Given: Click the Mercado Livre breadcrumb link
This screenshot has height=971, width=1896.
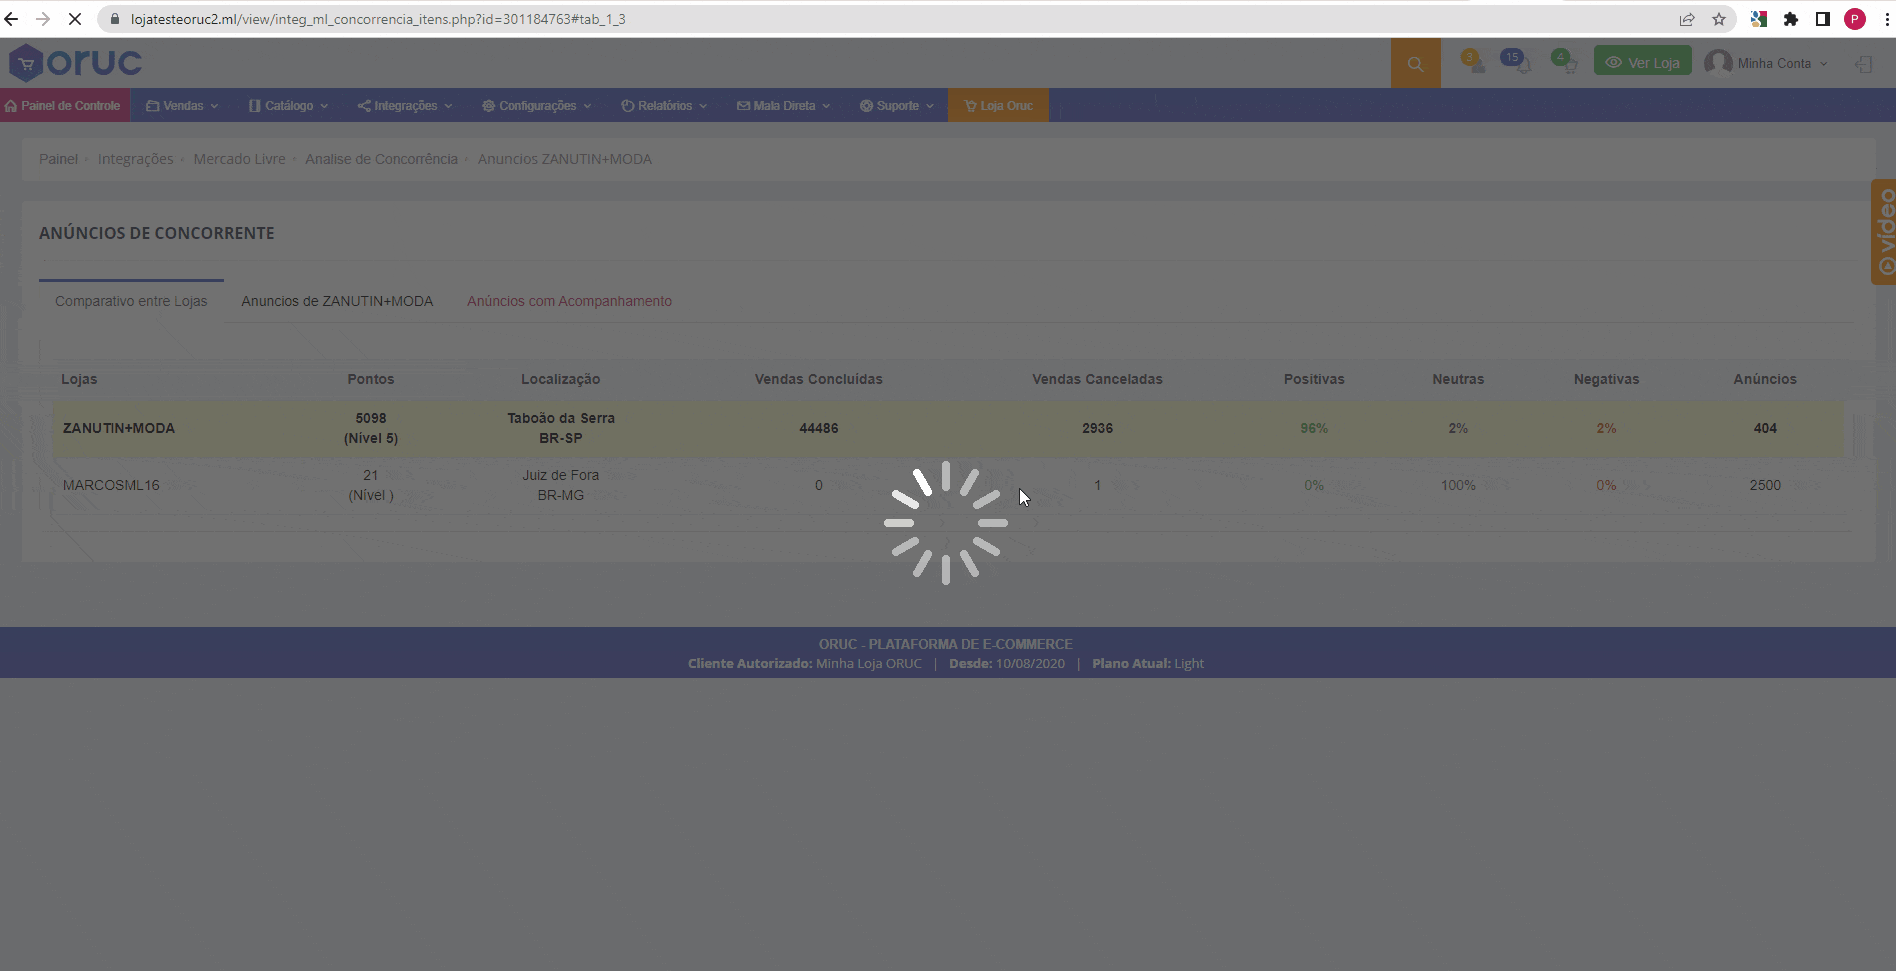Looking at the screenshot, I should (x=239, y=159).
